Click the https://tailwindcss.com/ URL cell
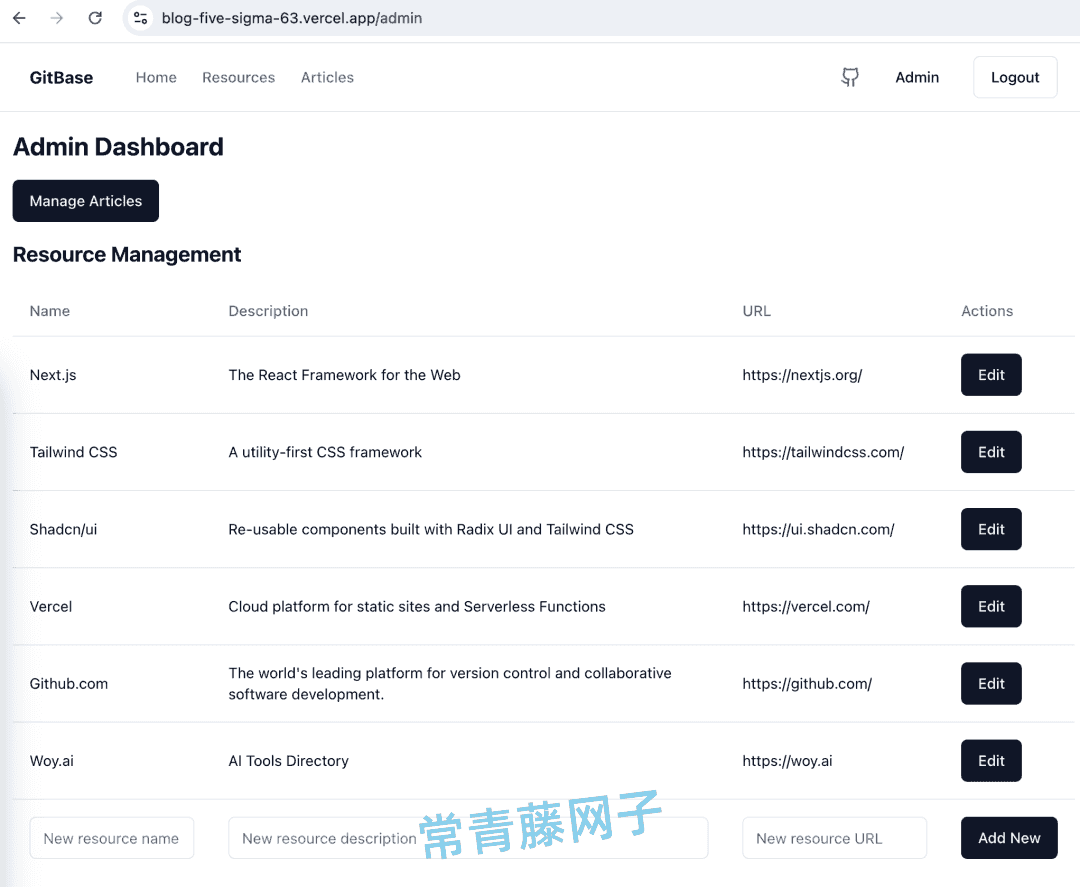The width and height of the screenshot is (1080, 887). pos(823,452)
